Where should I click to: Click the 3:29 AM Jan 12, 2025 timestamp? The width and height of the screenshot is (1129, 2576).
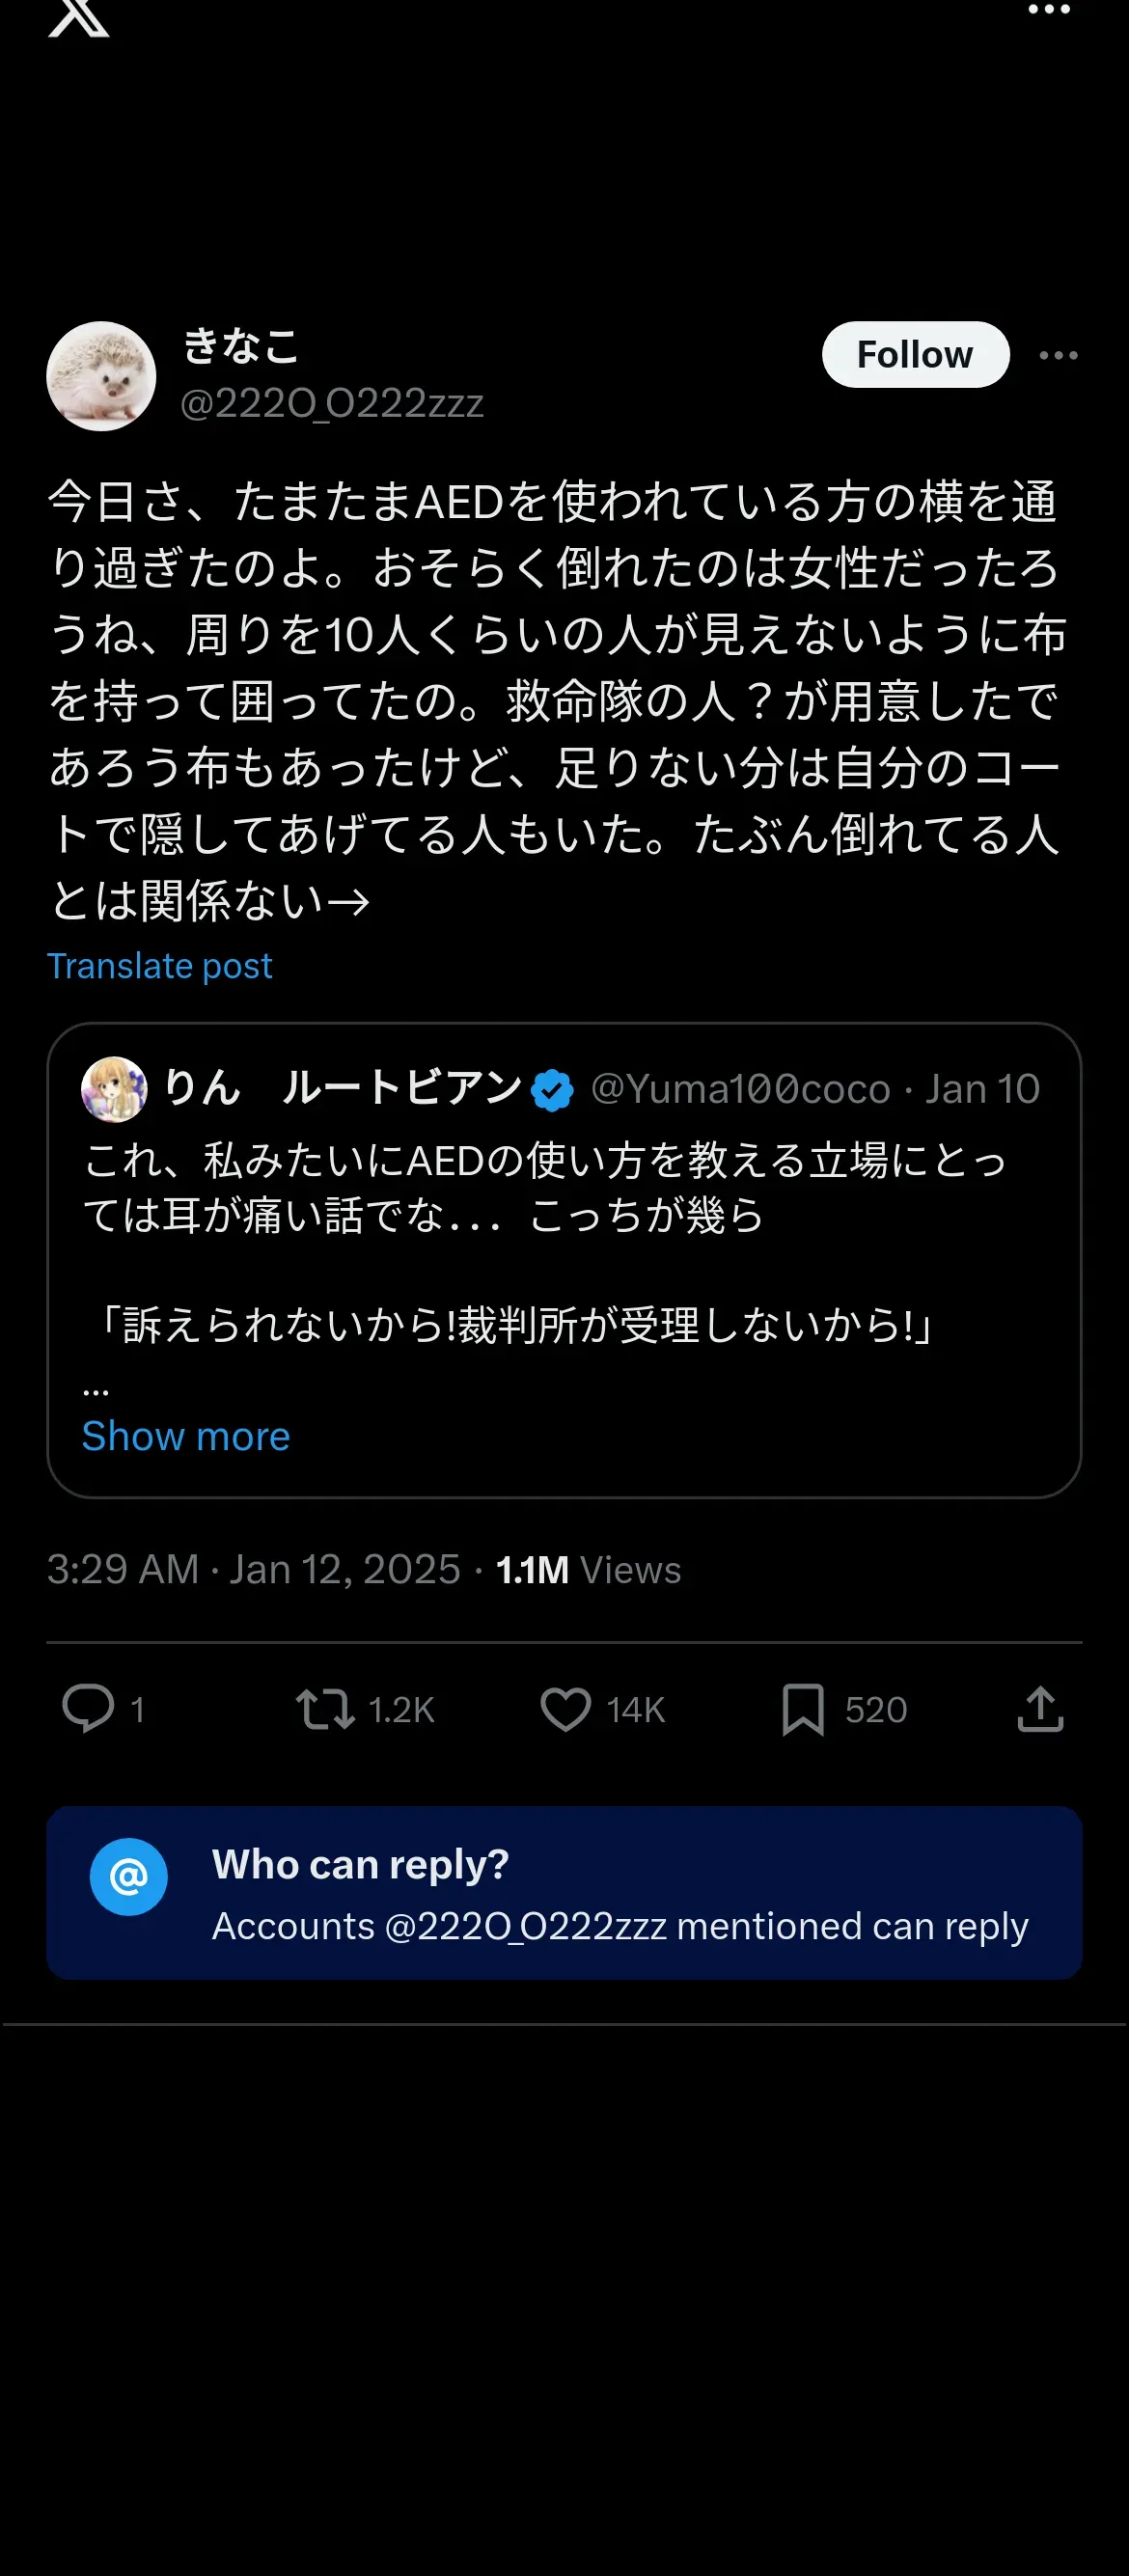[x=254, y=1570]
